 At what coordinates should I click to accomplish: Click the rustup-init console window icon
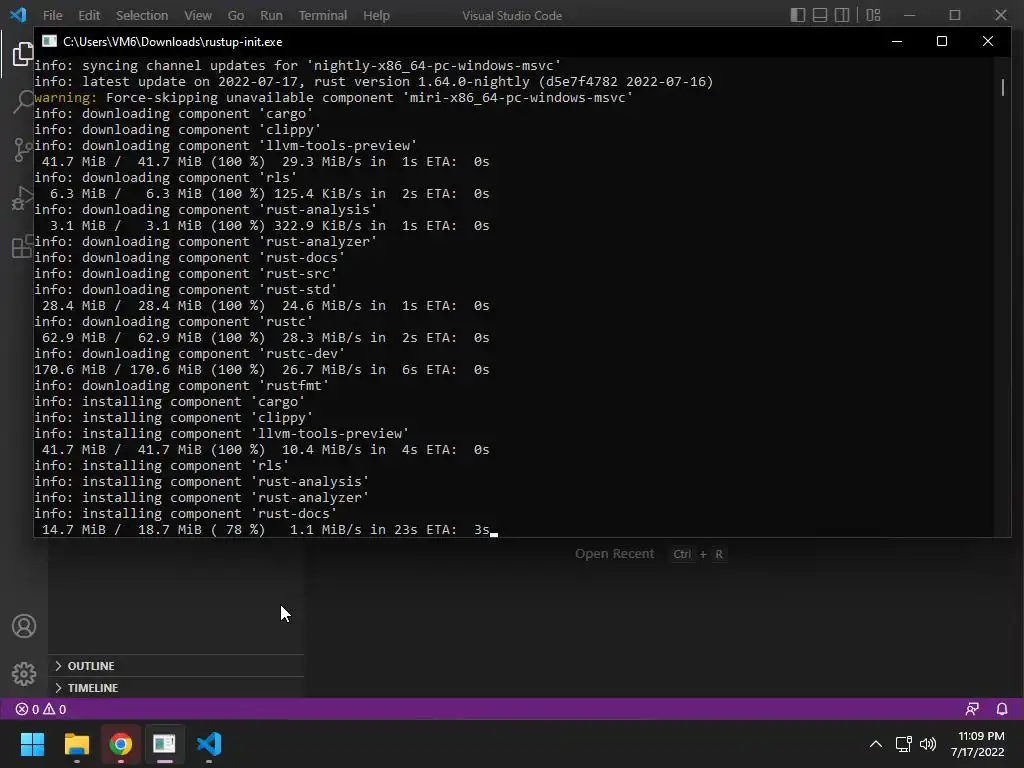[50, 41]
